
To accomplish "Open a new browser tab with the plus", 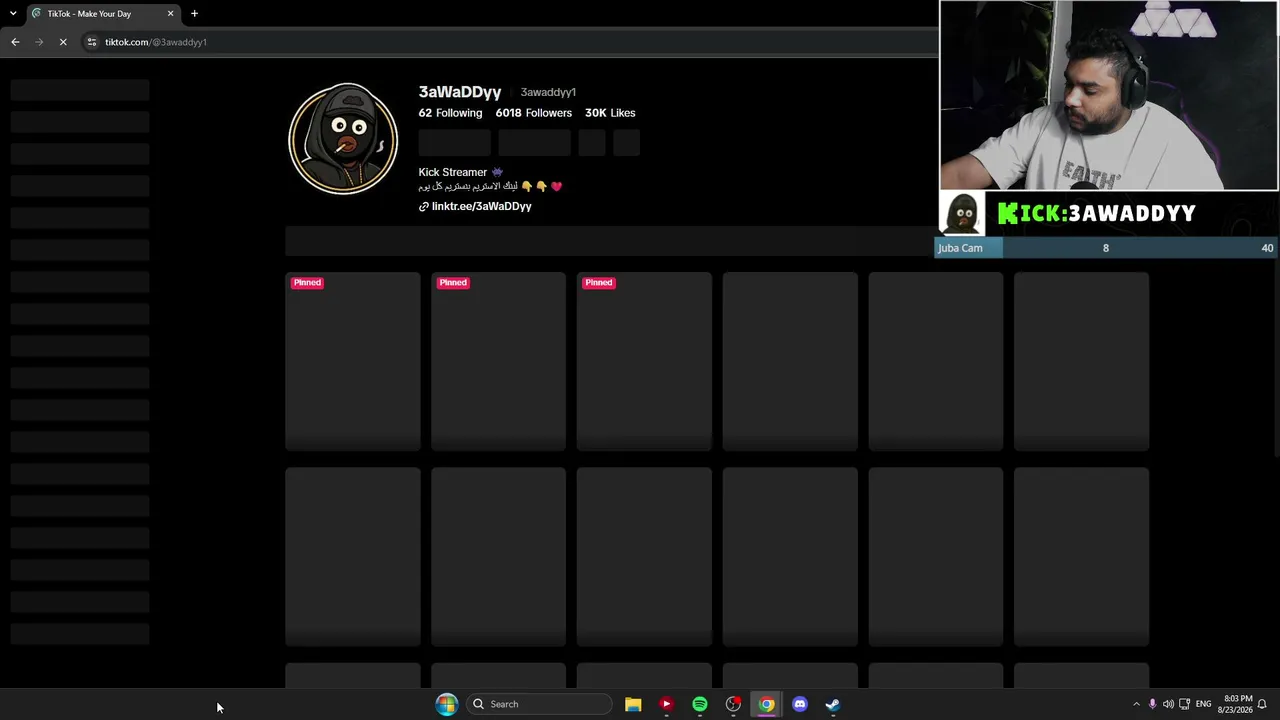I will pos(194,14).
